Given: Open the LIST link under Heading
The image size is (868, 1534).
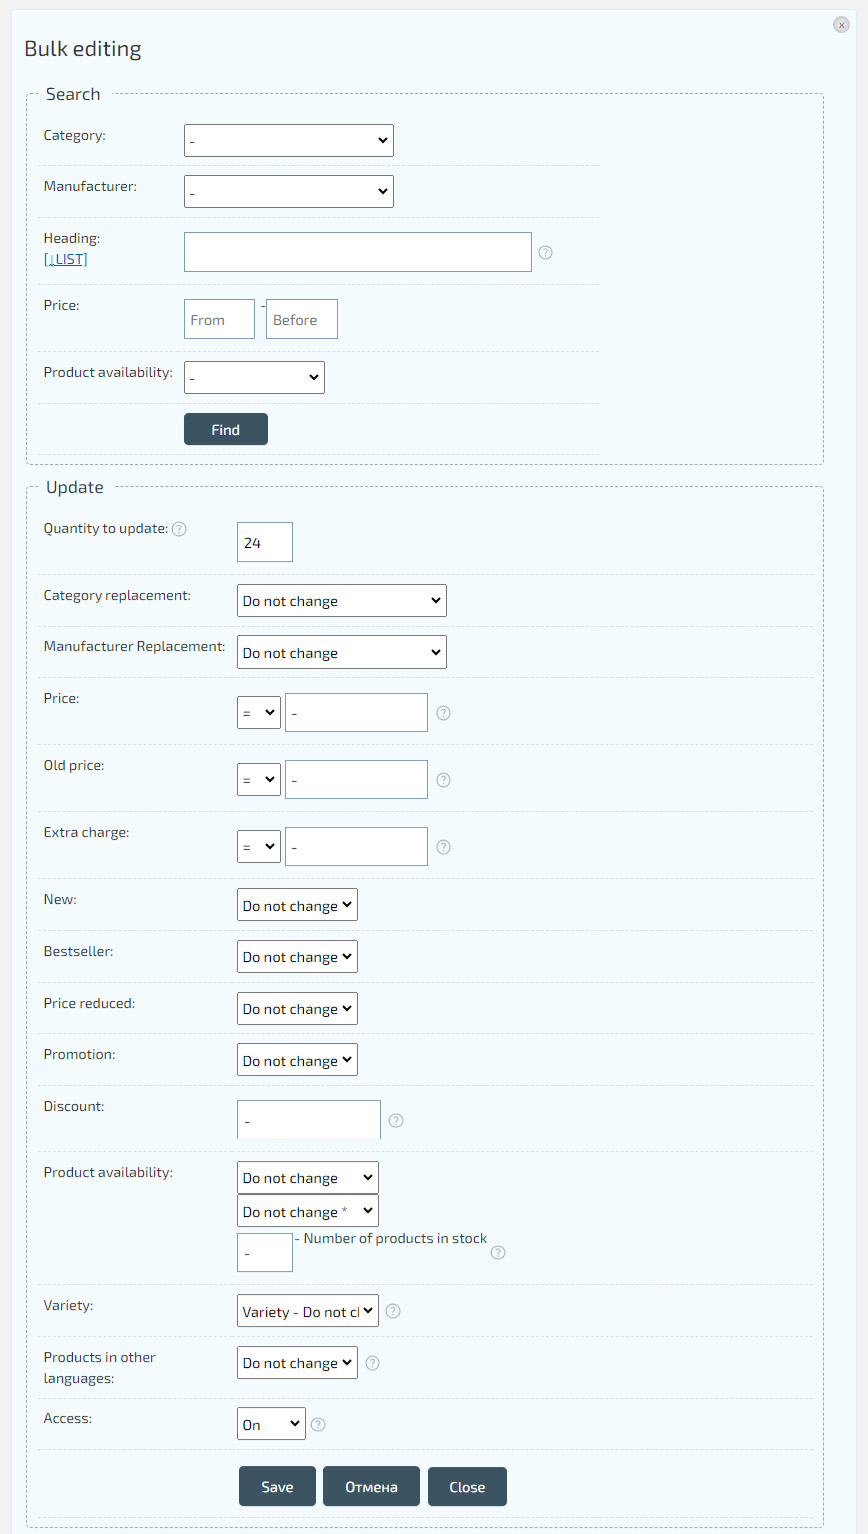Looking at the screenshot, I should 65,259.
